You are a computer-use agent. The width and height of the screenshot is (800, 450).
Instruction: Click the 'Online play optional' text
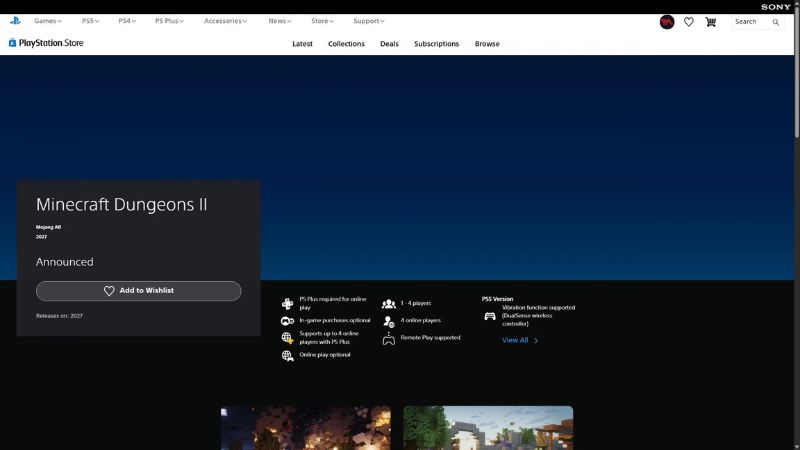pyautogui.click(x=324, y=355)
